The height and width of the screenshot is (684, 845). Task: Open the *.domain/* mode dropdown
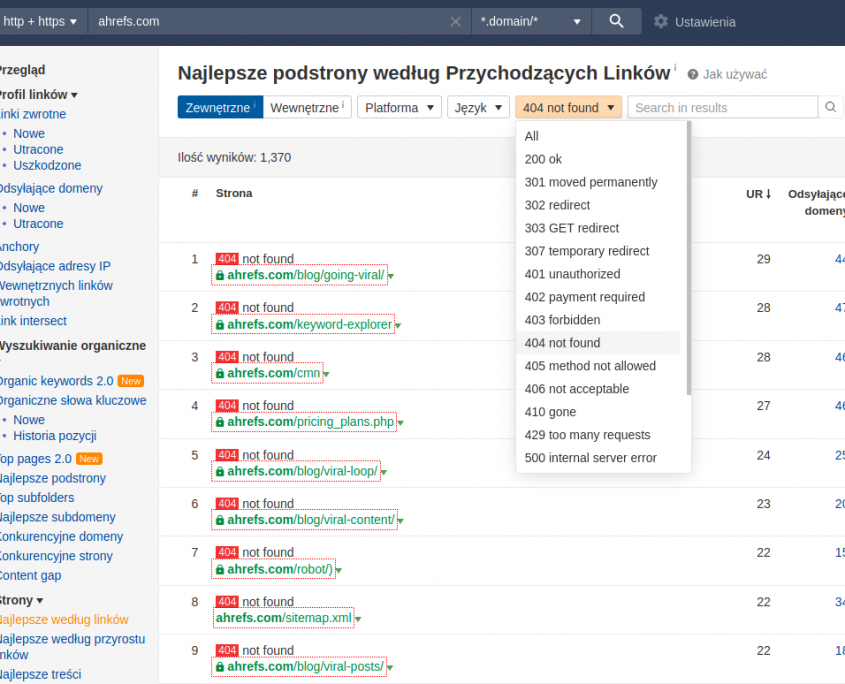pos(531,22)
